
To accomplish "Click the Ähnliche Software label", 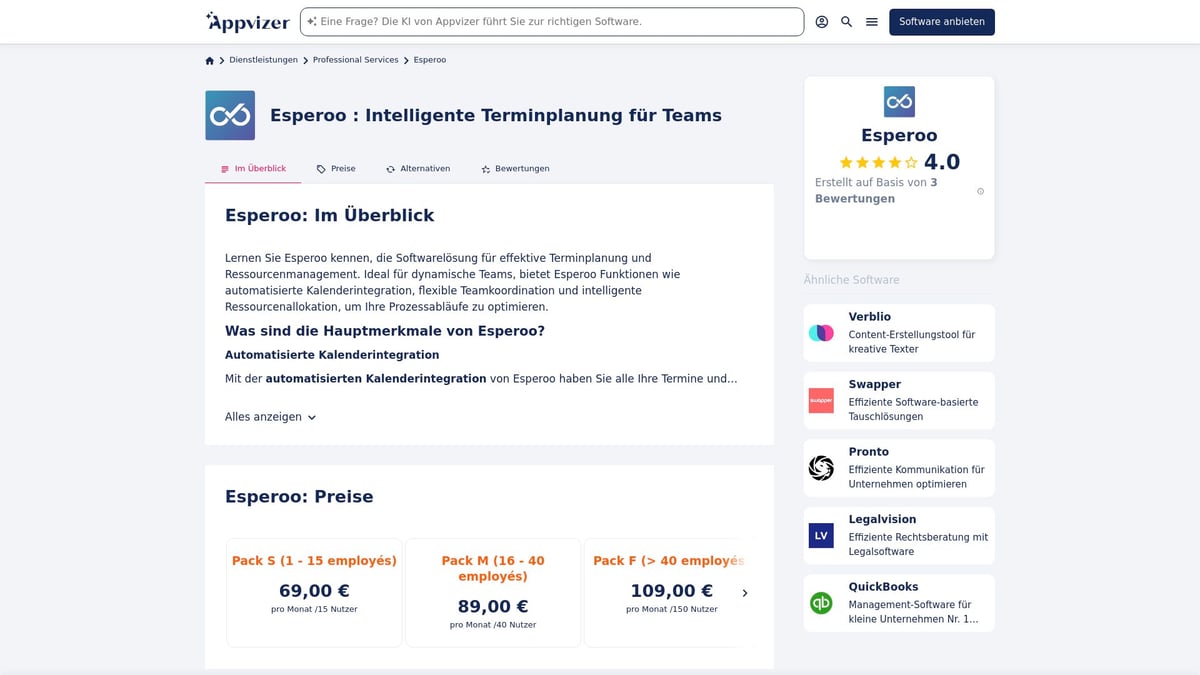I will (851, 280).
